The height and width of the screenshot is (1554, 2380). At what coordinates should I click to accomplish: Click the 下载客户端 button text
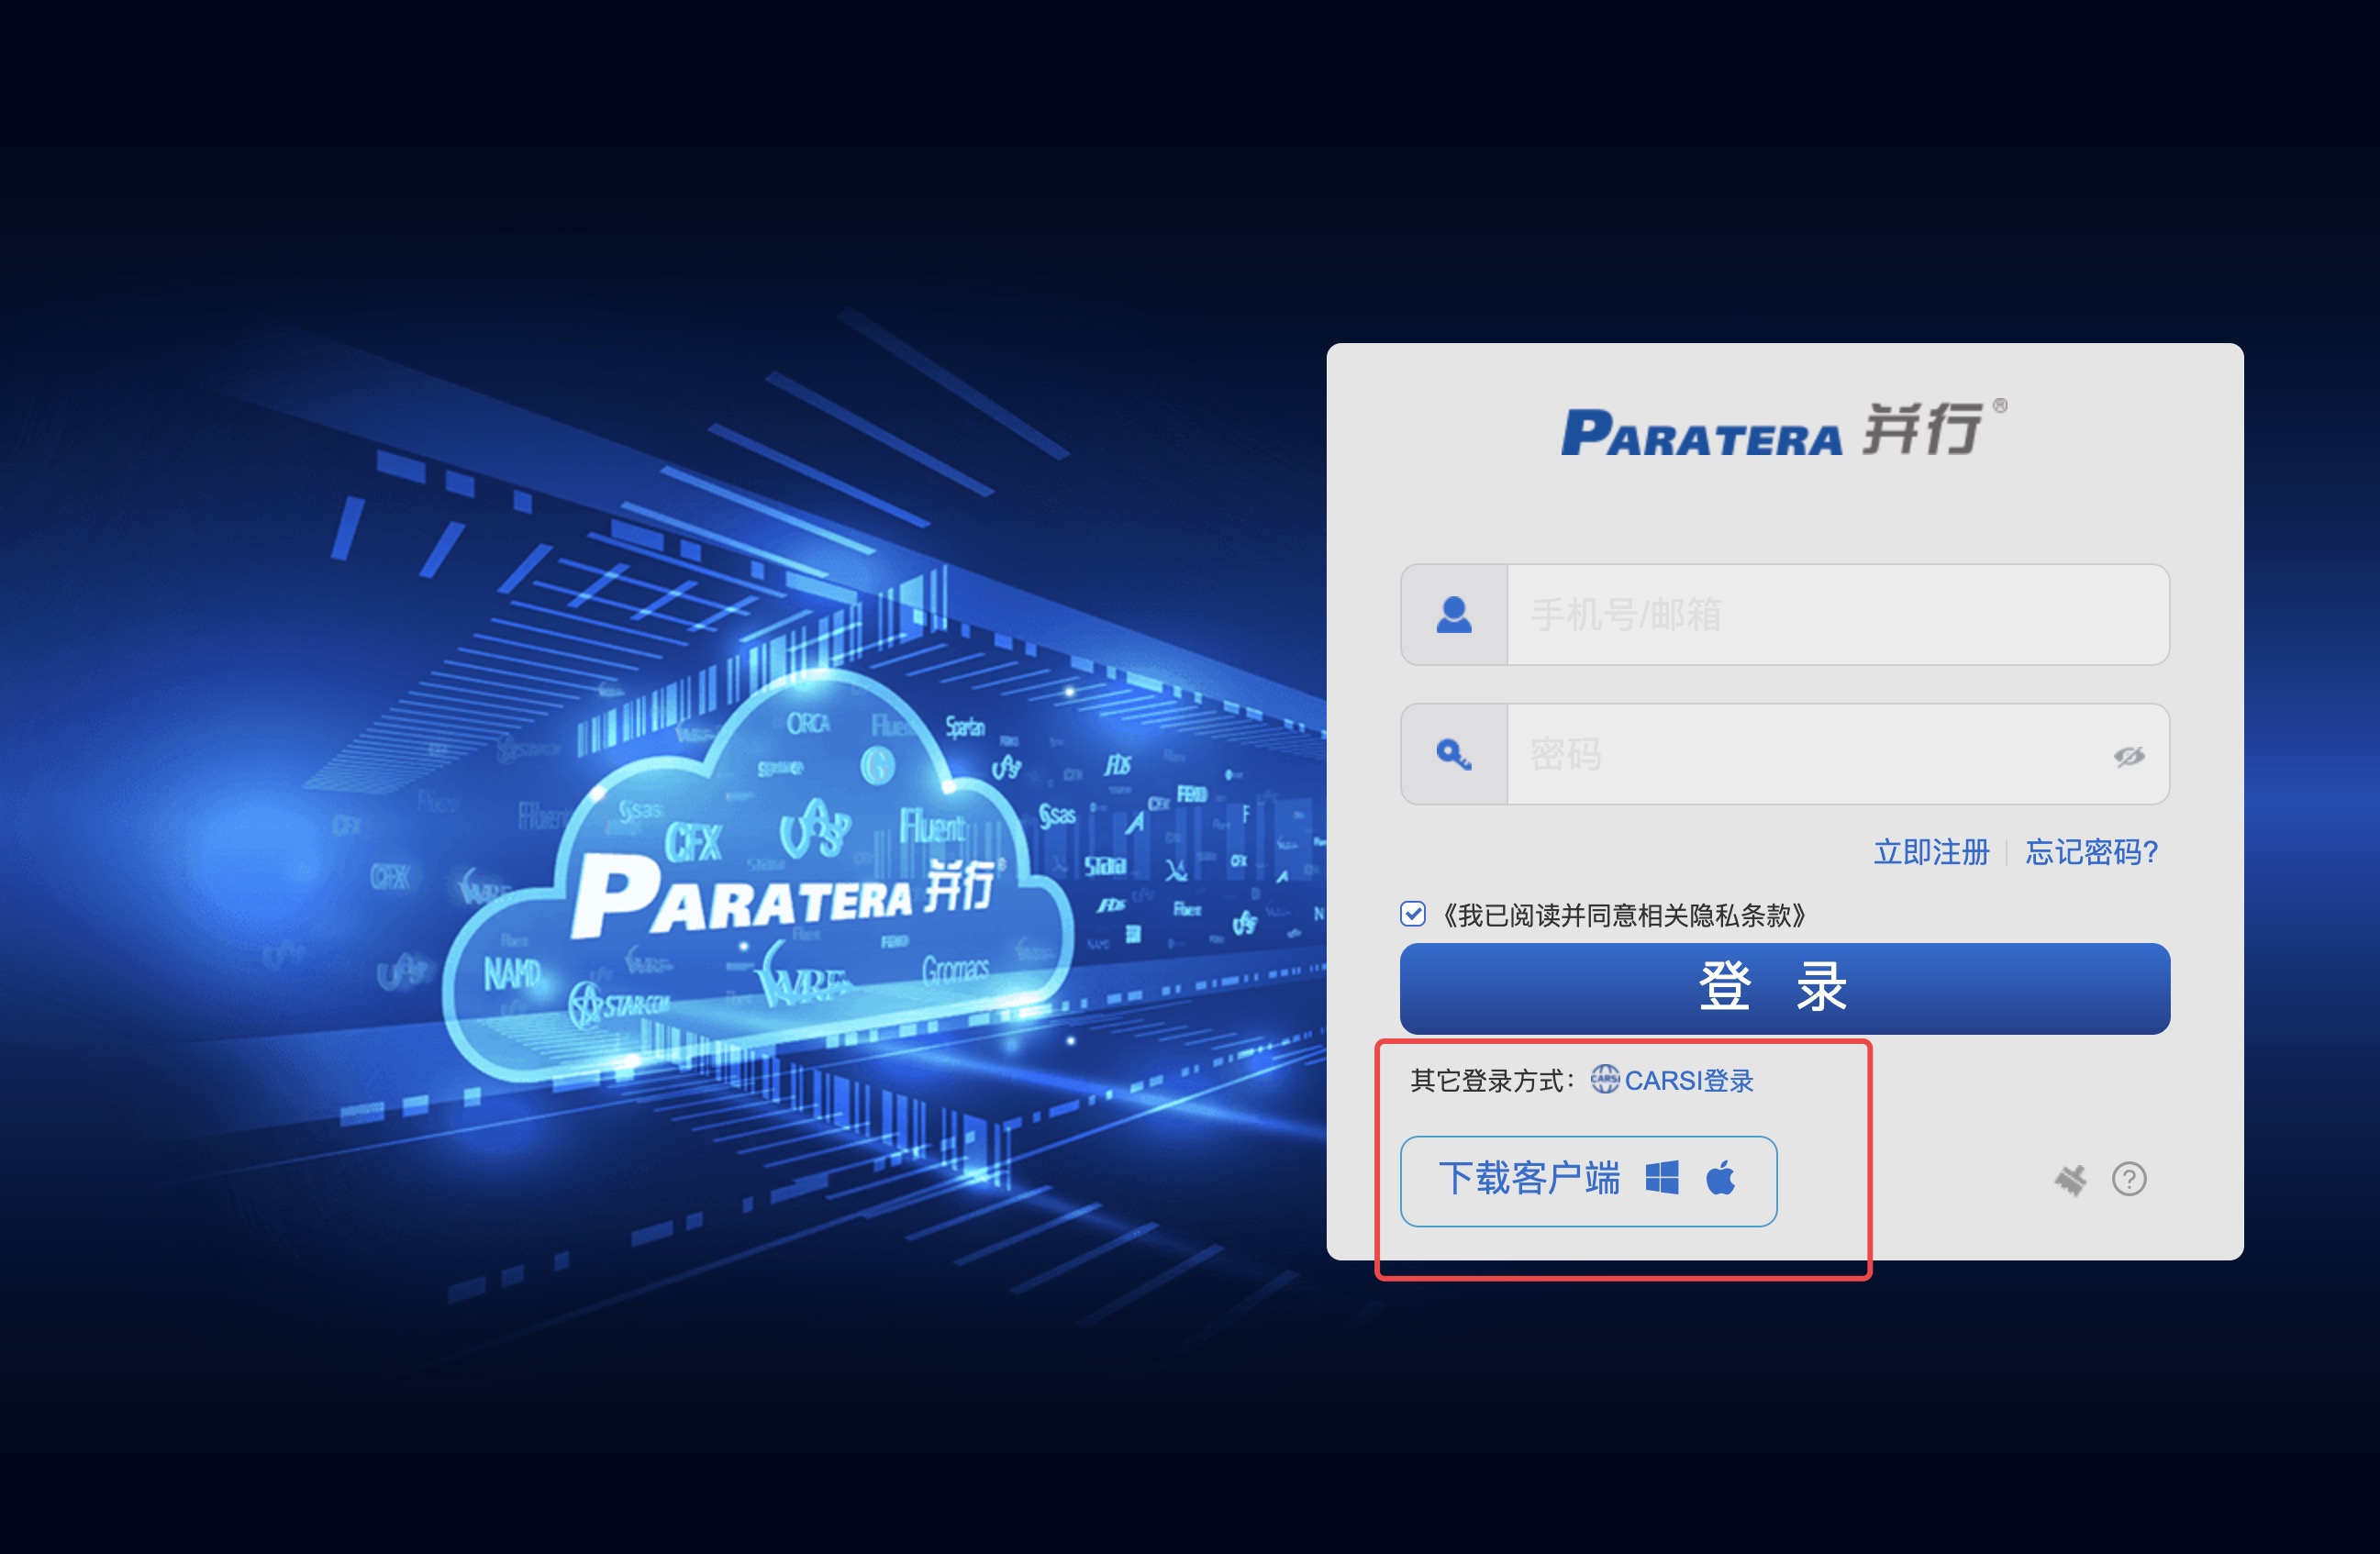tap(1529, 1179)
